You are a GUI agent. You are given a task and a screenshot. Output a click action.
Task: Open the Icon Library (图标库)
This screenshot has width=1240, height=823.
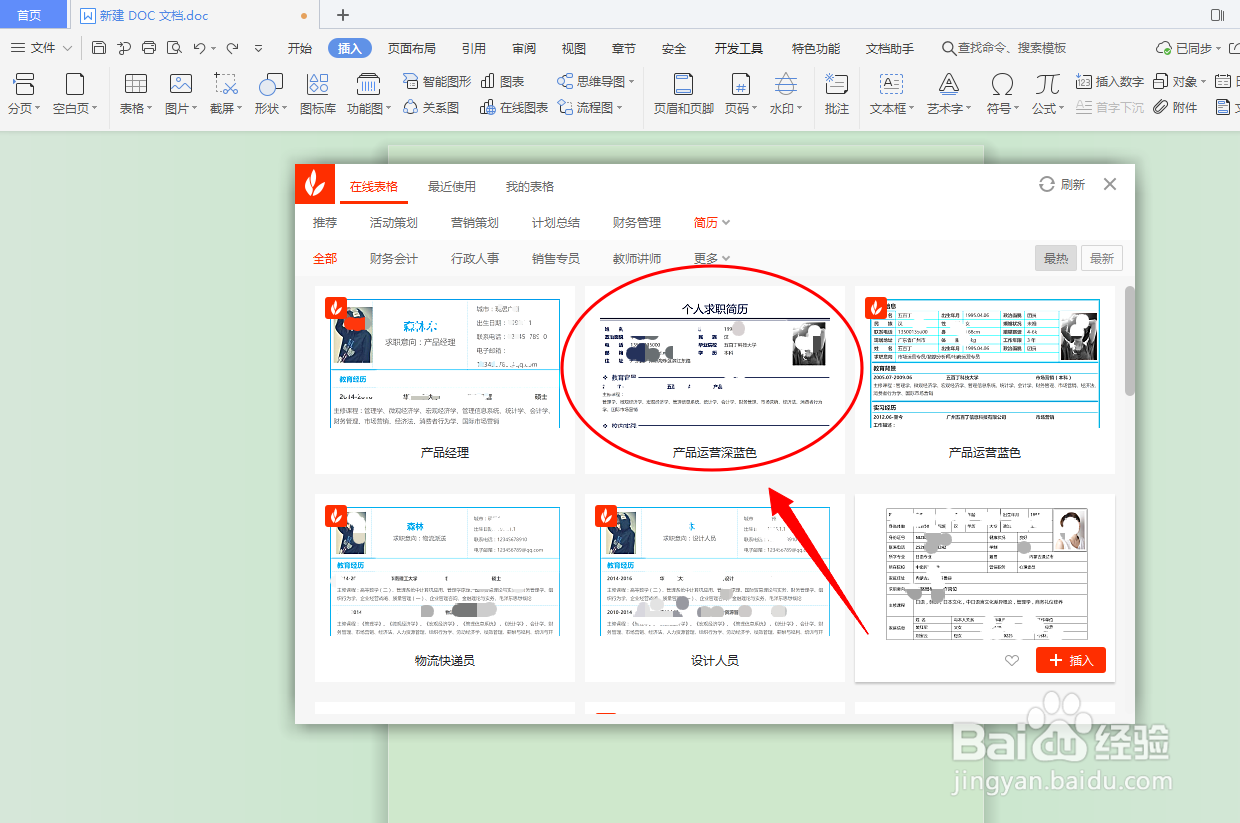[318, 94]
